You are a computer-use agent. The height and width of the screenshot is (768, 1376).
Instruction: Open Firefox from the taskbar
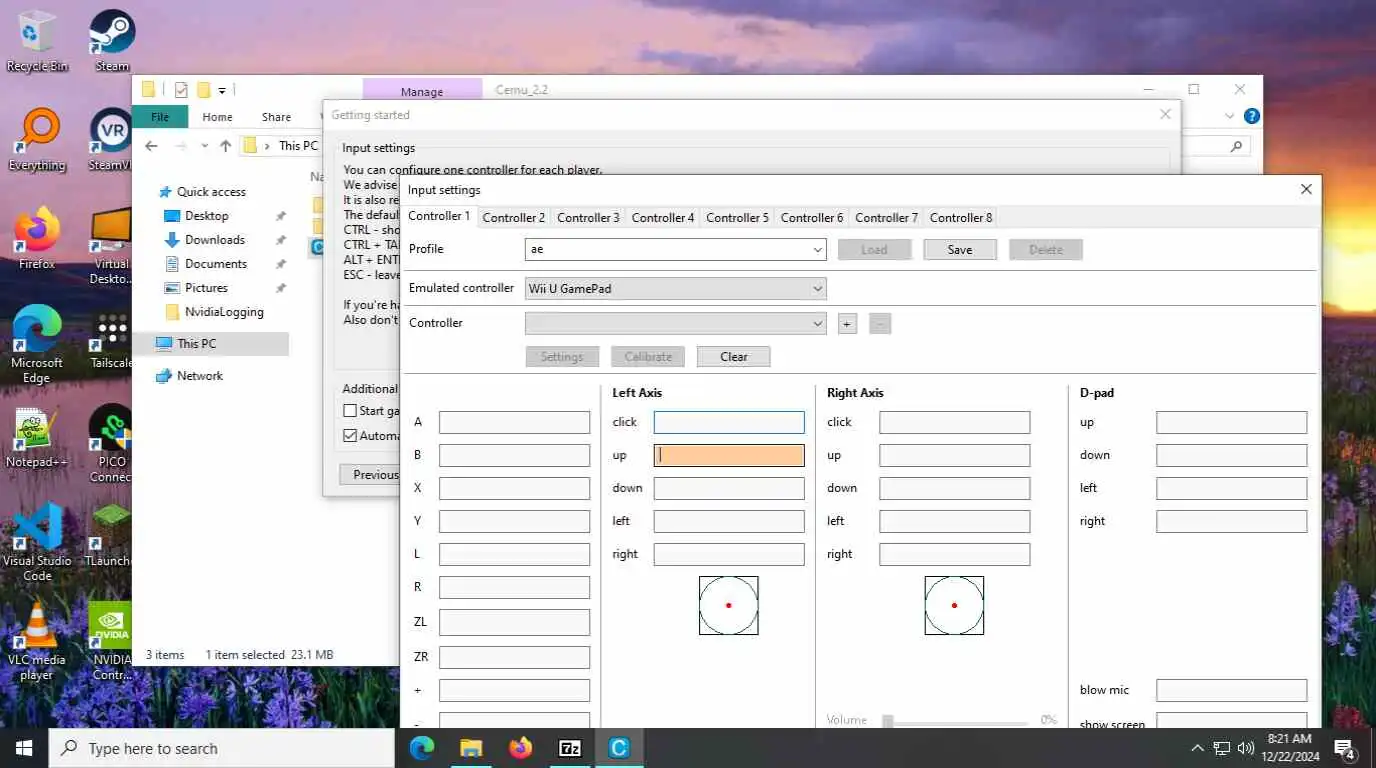tap(520, 748)
